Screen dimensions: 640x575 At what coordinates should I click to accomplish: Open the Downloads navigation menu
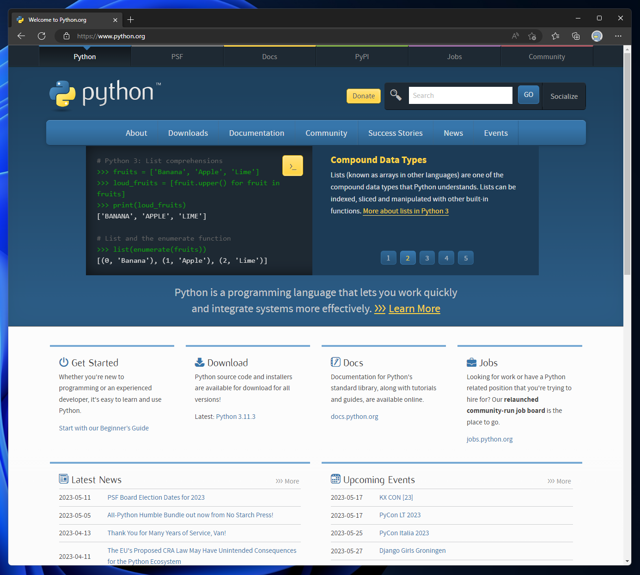pyautogui.click(x=188, y=133)
